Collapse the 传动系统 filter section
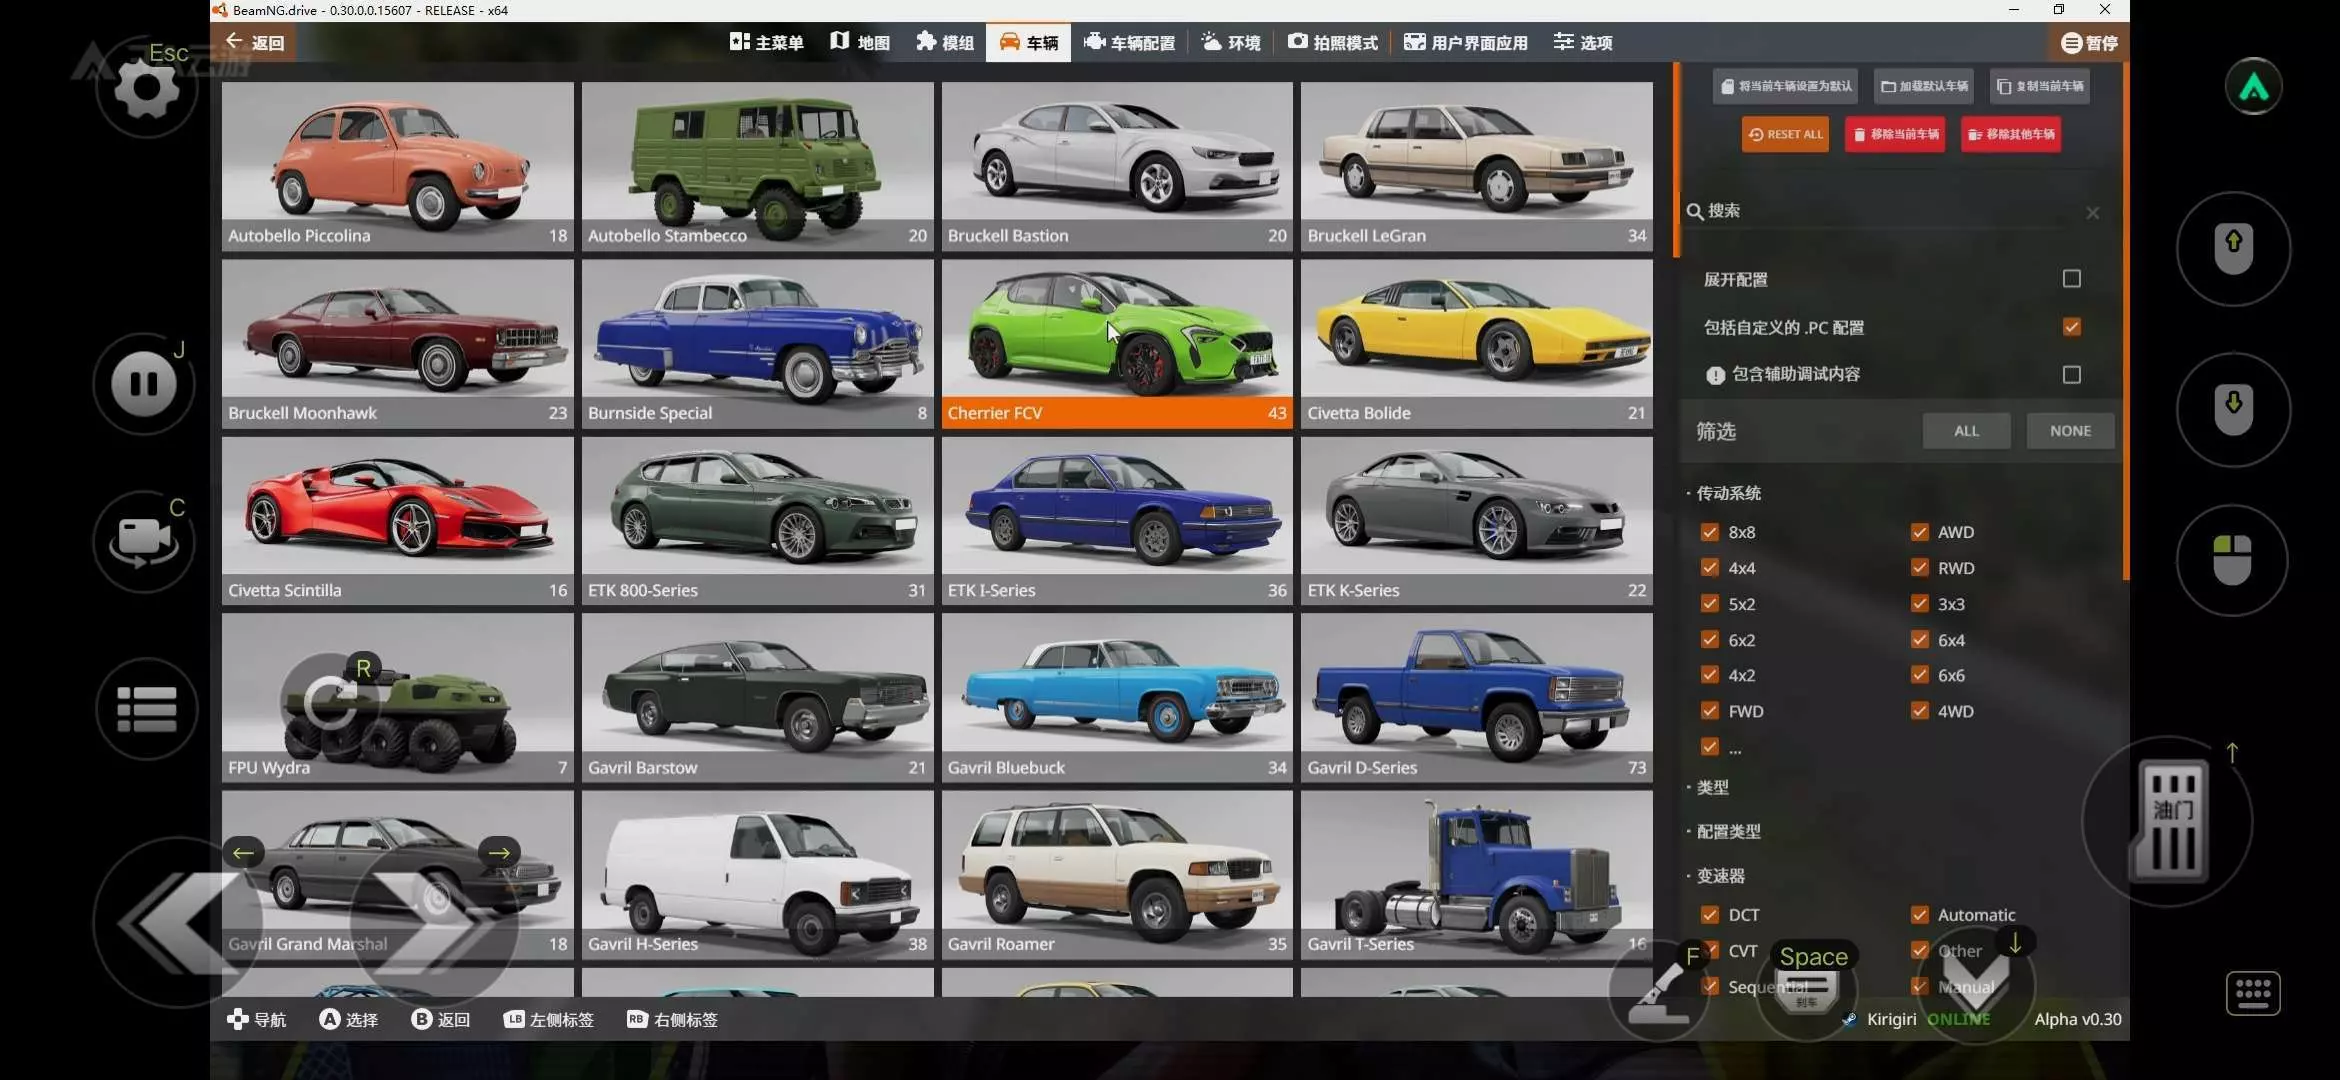Image resolution: width=2340 pixels, height=1080 pixels. (1727, 493)
